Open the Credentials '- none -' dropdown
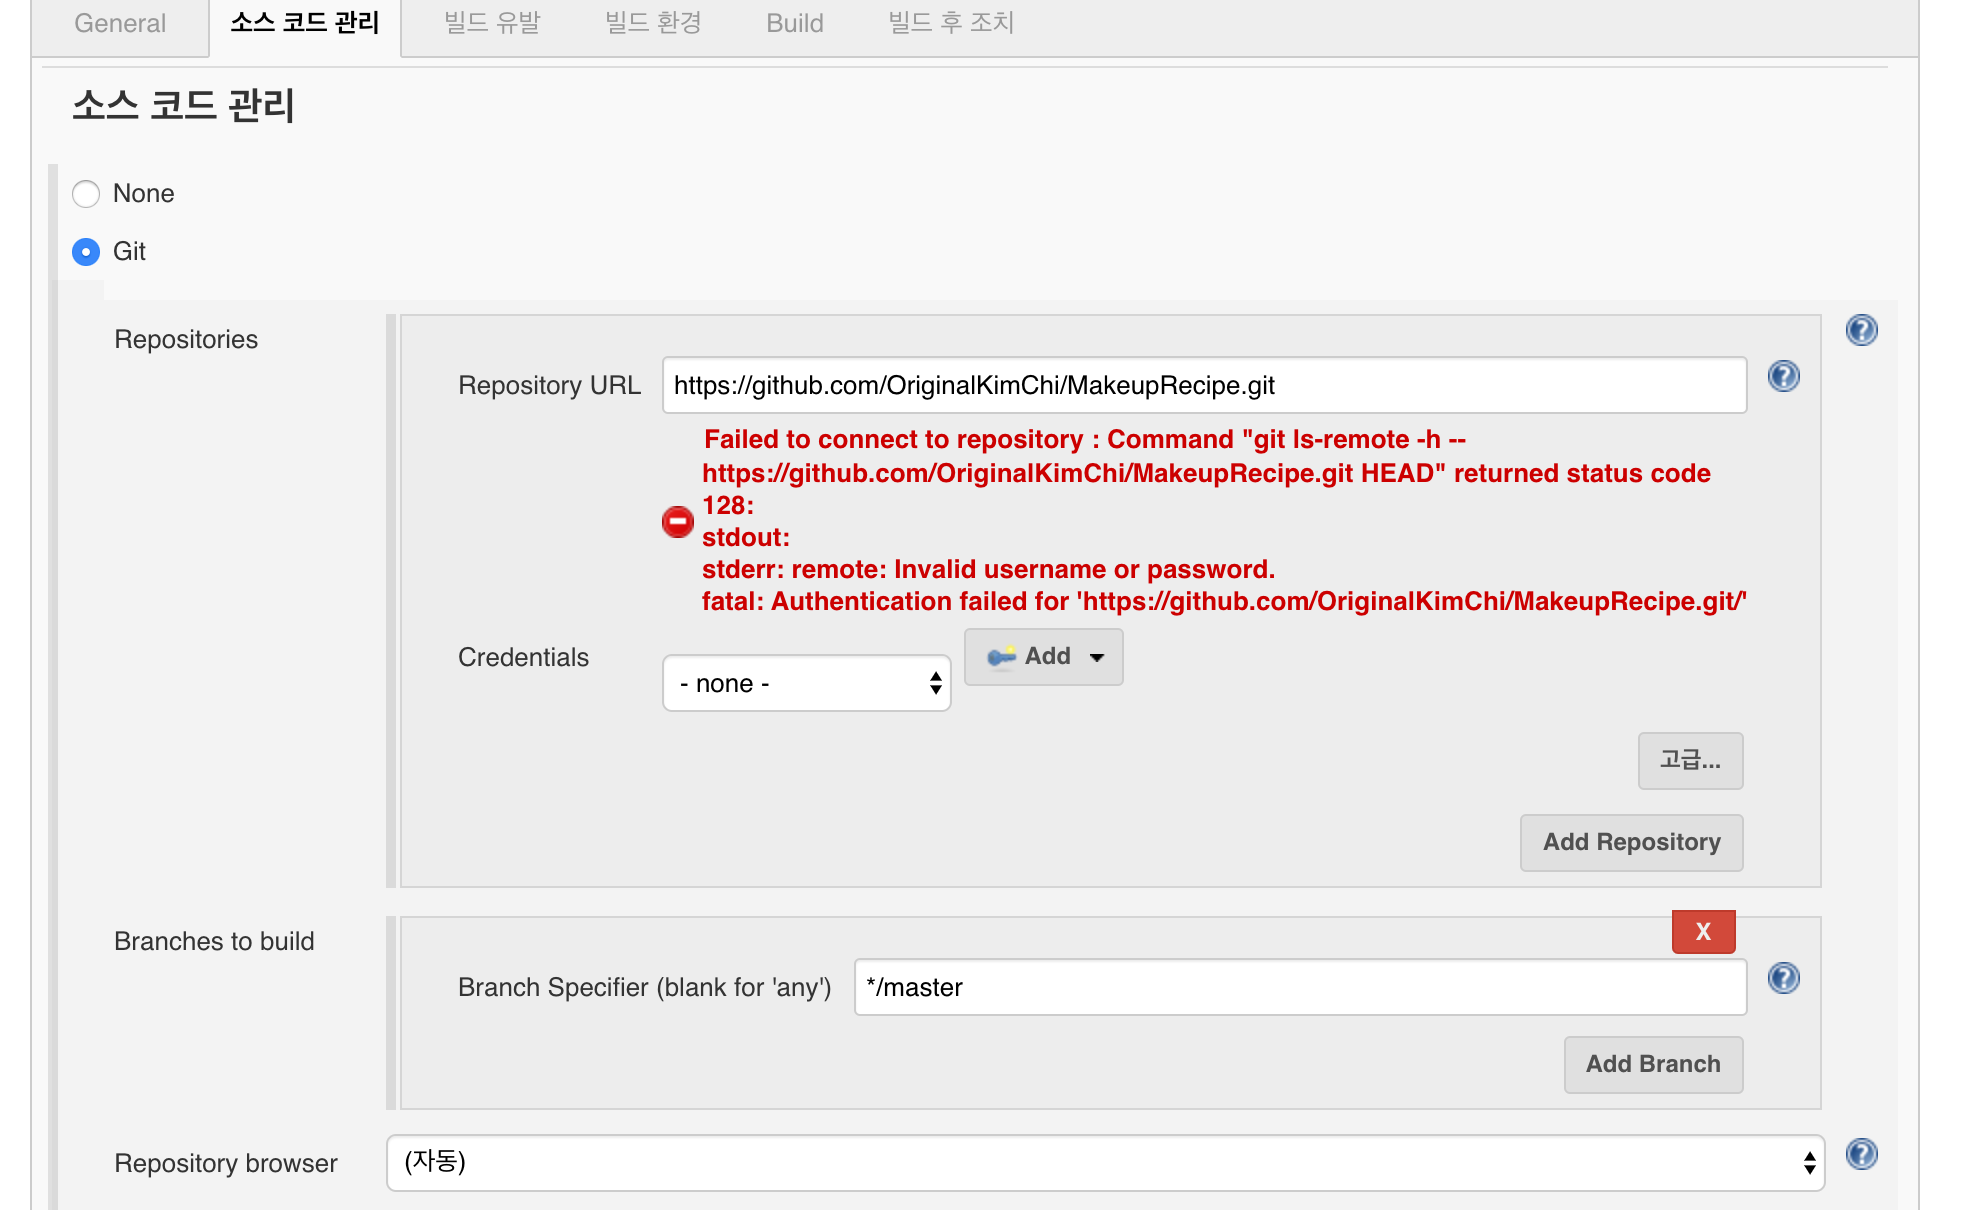 806,684
